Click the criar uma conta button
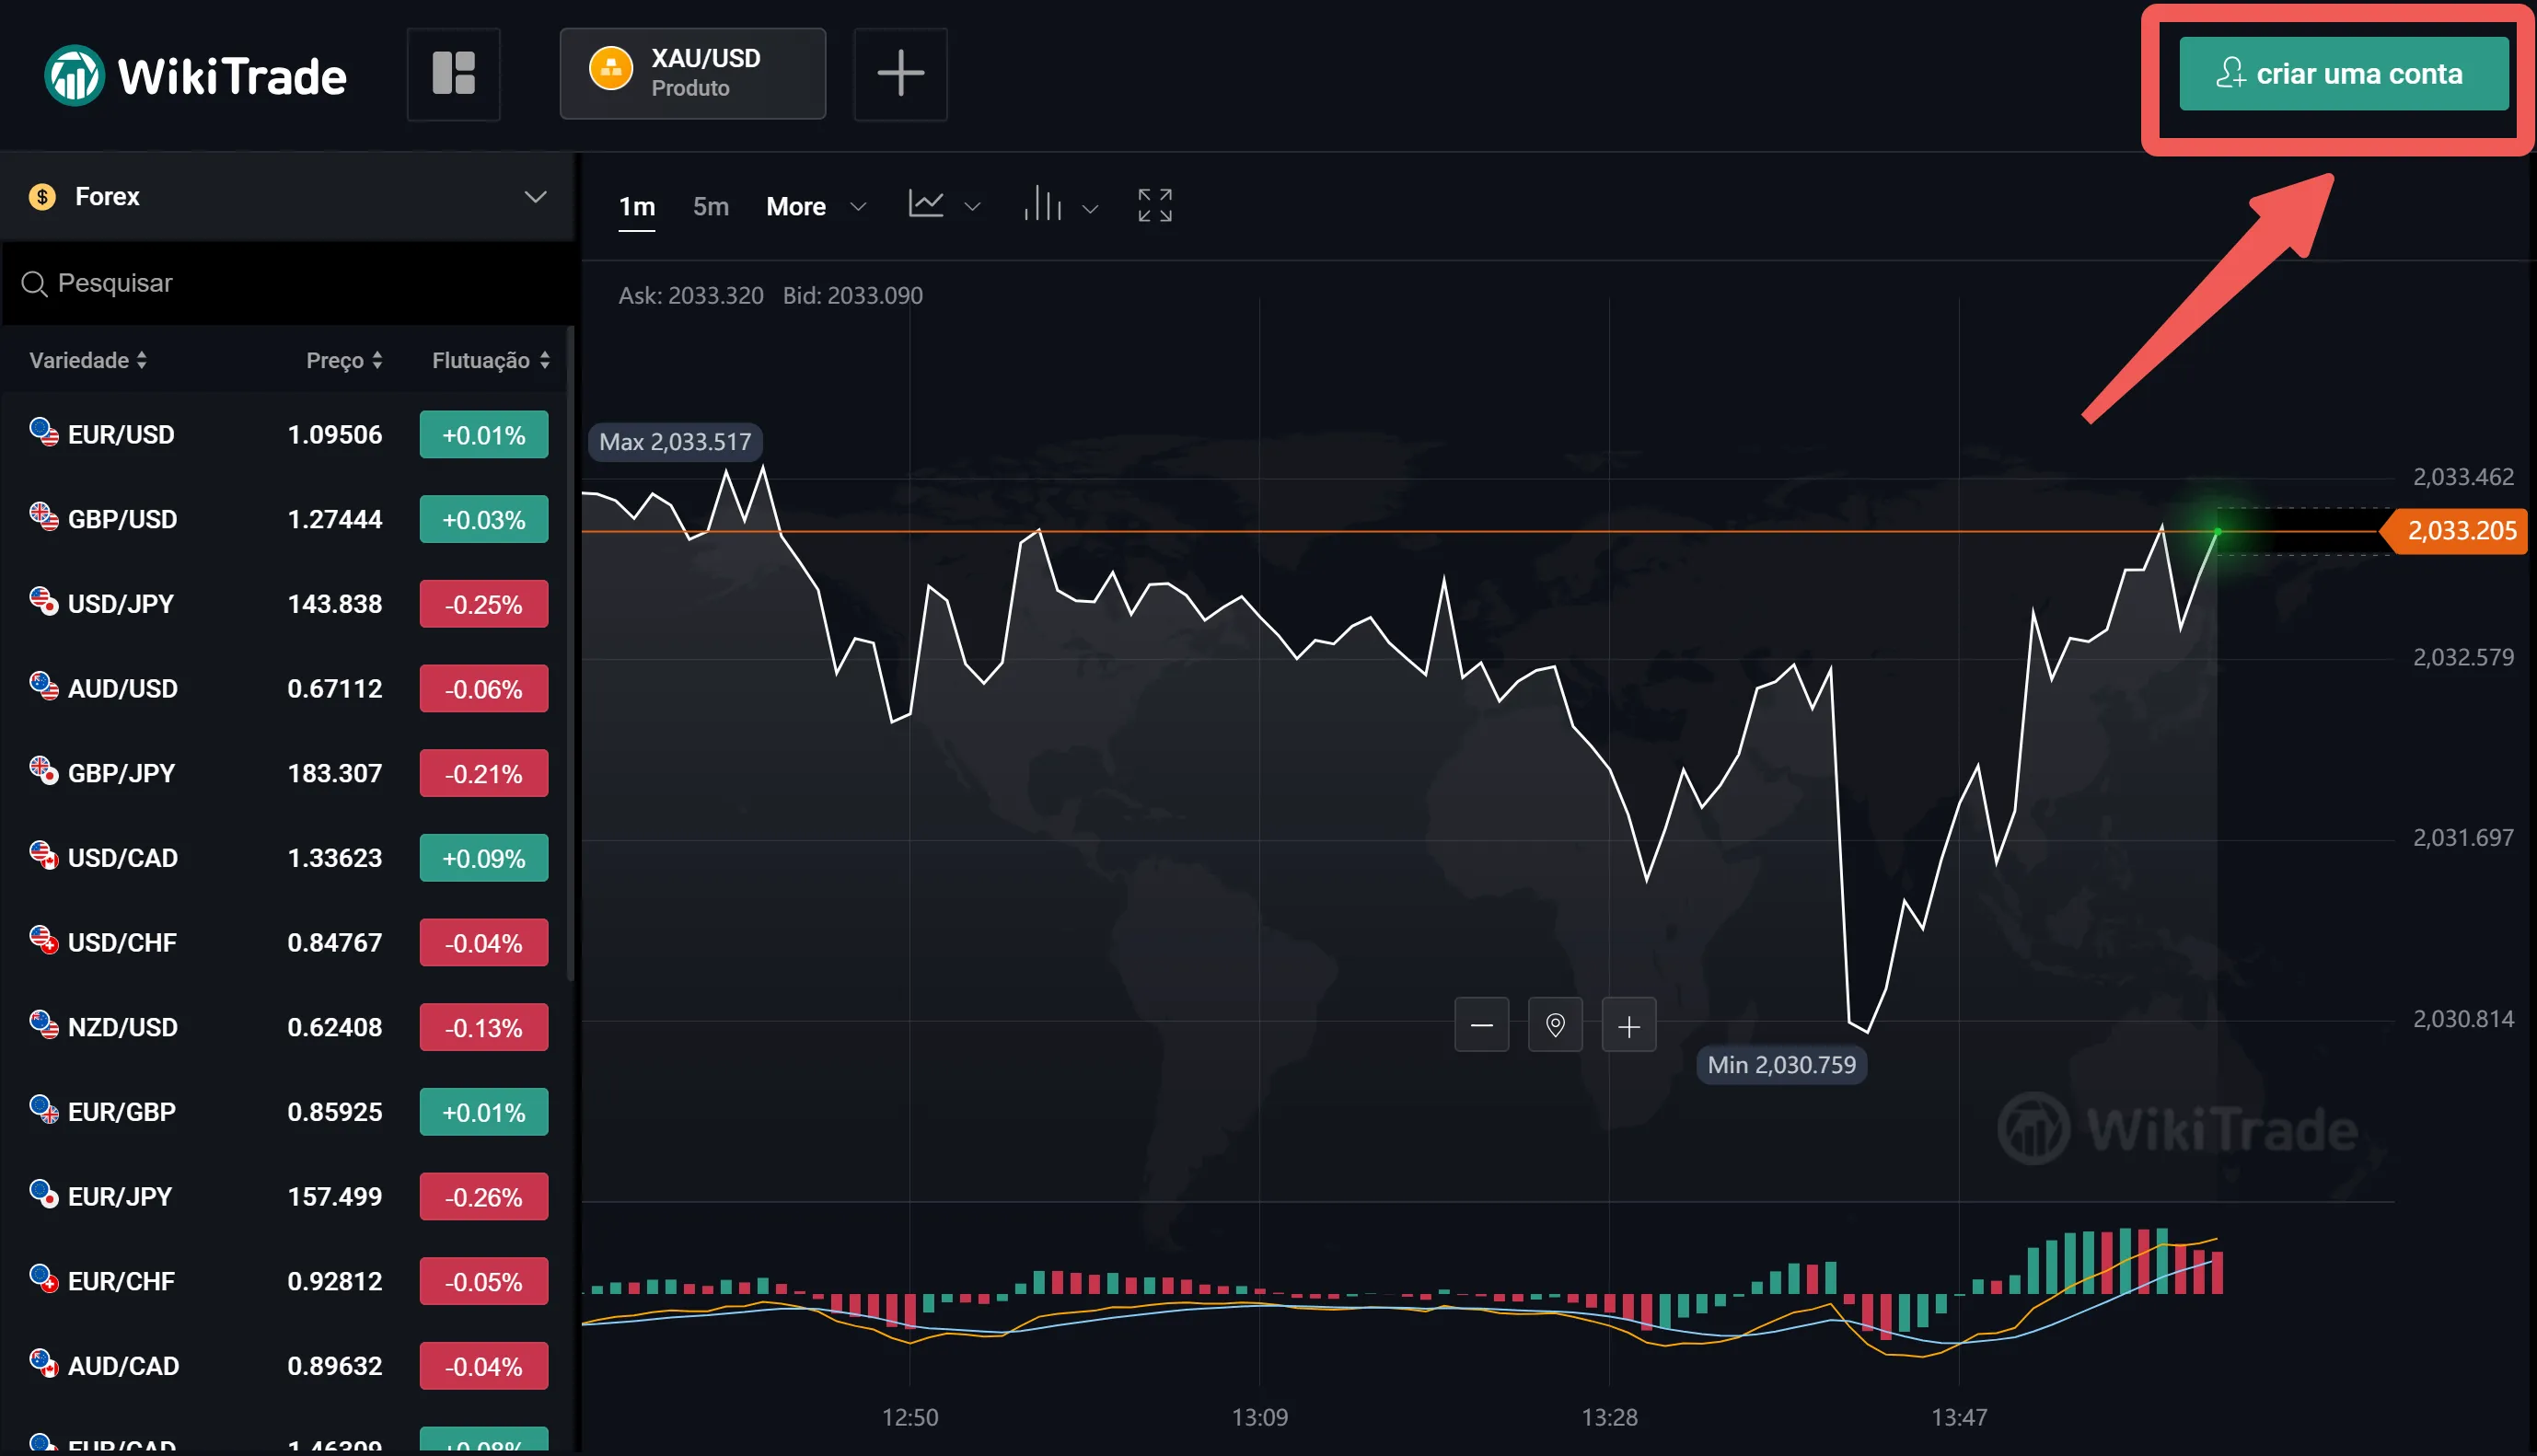 coord(2343,74)
